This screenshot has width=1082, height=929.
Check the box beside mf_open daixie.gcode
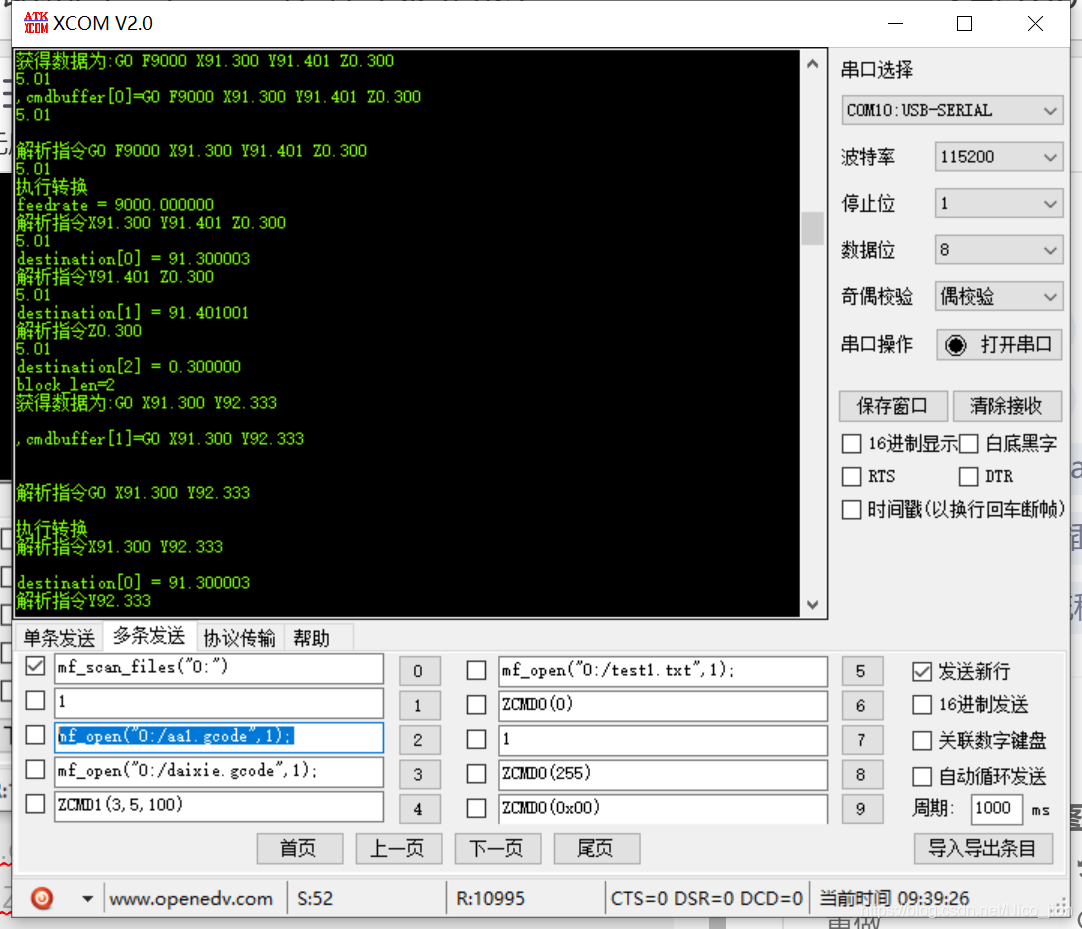[x=35, y=769]
